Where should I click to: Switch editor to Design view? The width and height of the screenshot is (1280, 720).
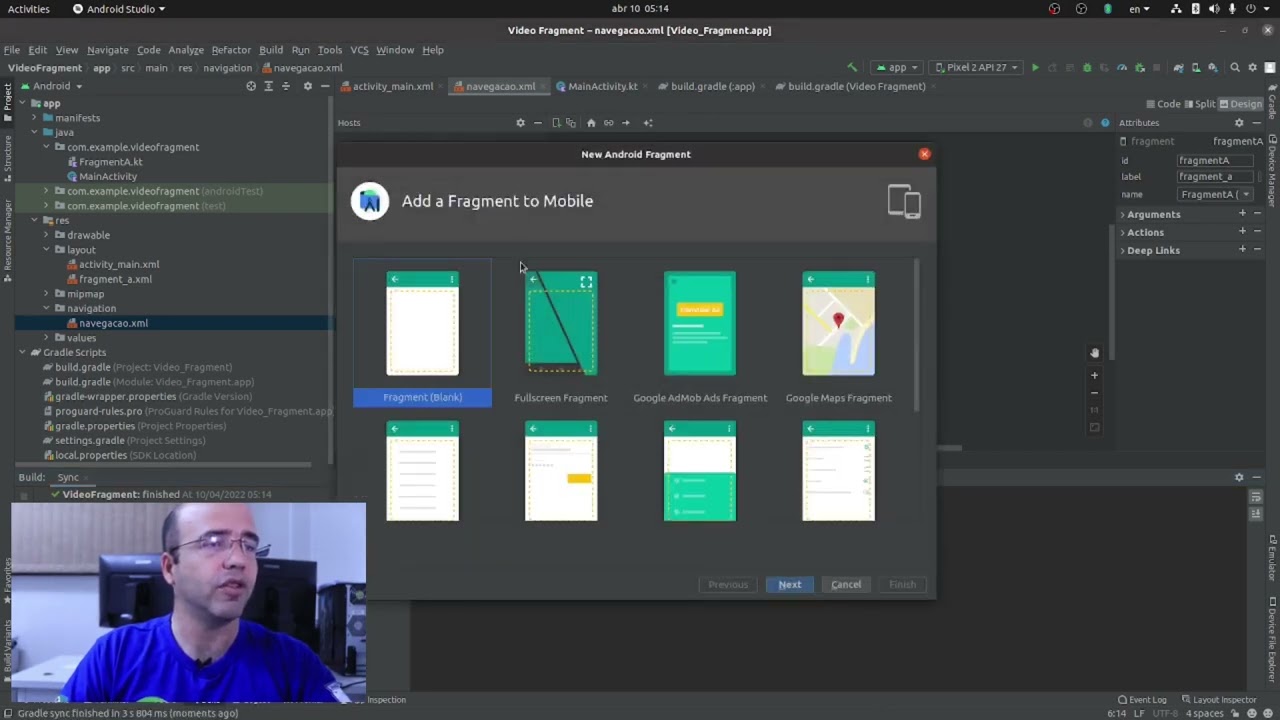[x=1241, y=104]
